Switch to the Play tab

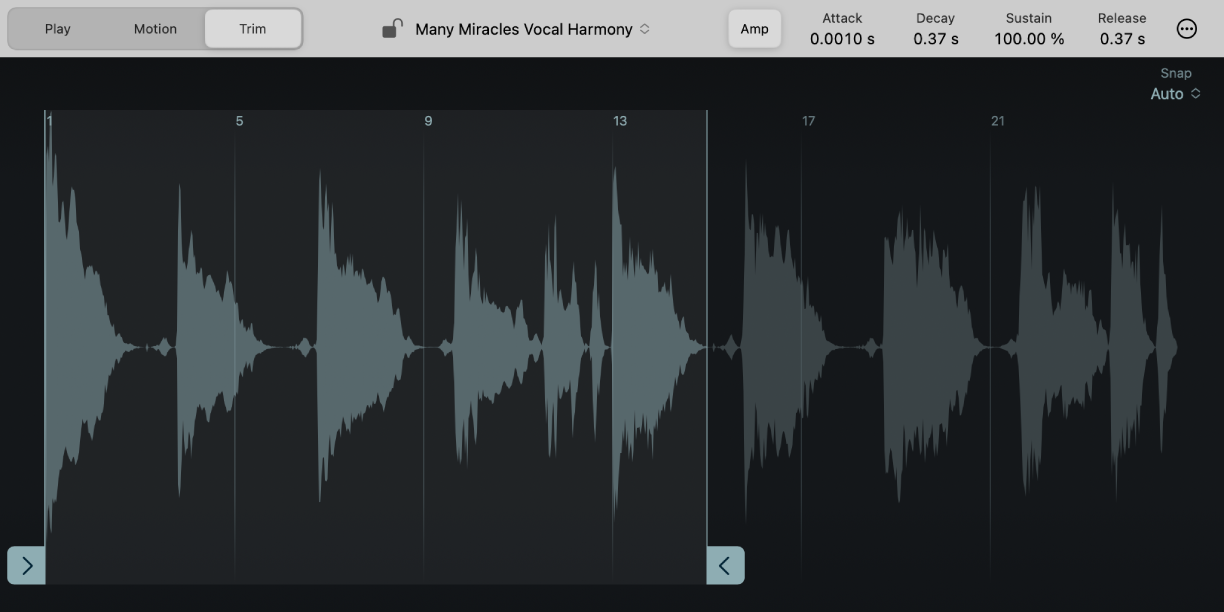[x=57, y=28]
